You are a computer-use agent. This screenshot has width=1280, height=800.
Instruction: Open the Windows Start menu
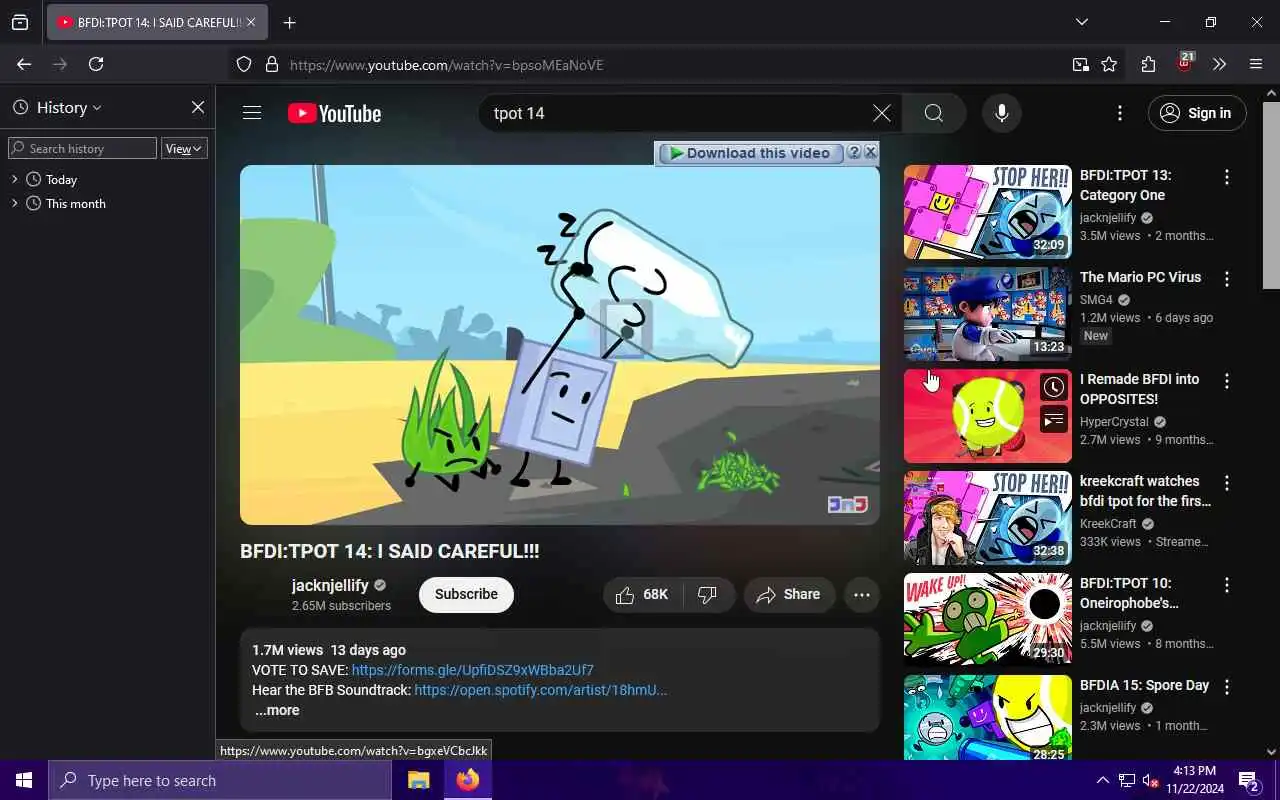tap(24, 780)
